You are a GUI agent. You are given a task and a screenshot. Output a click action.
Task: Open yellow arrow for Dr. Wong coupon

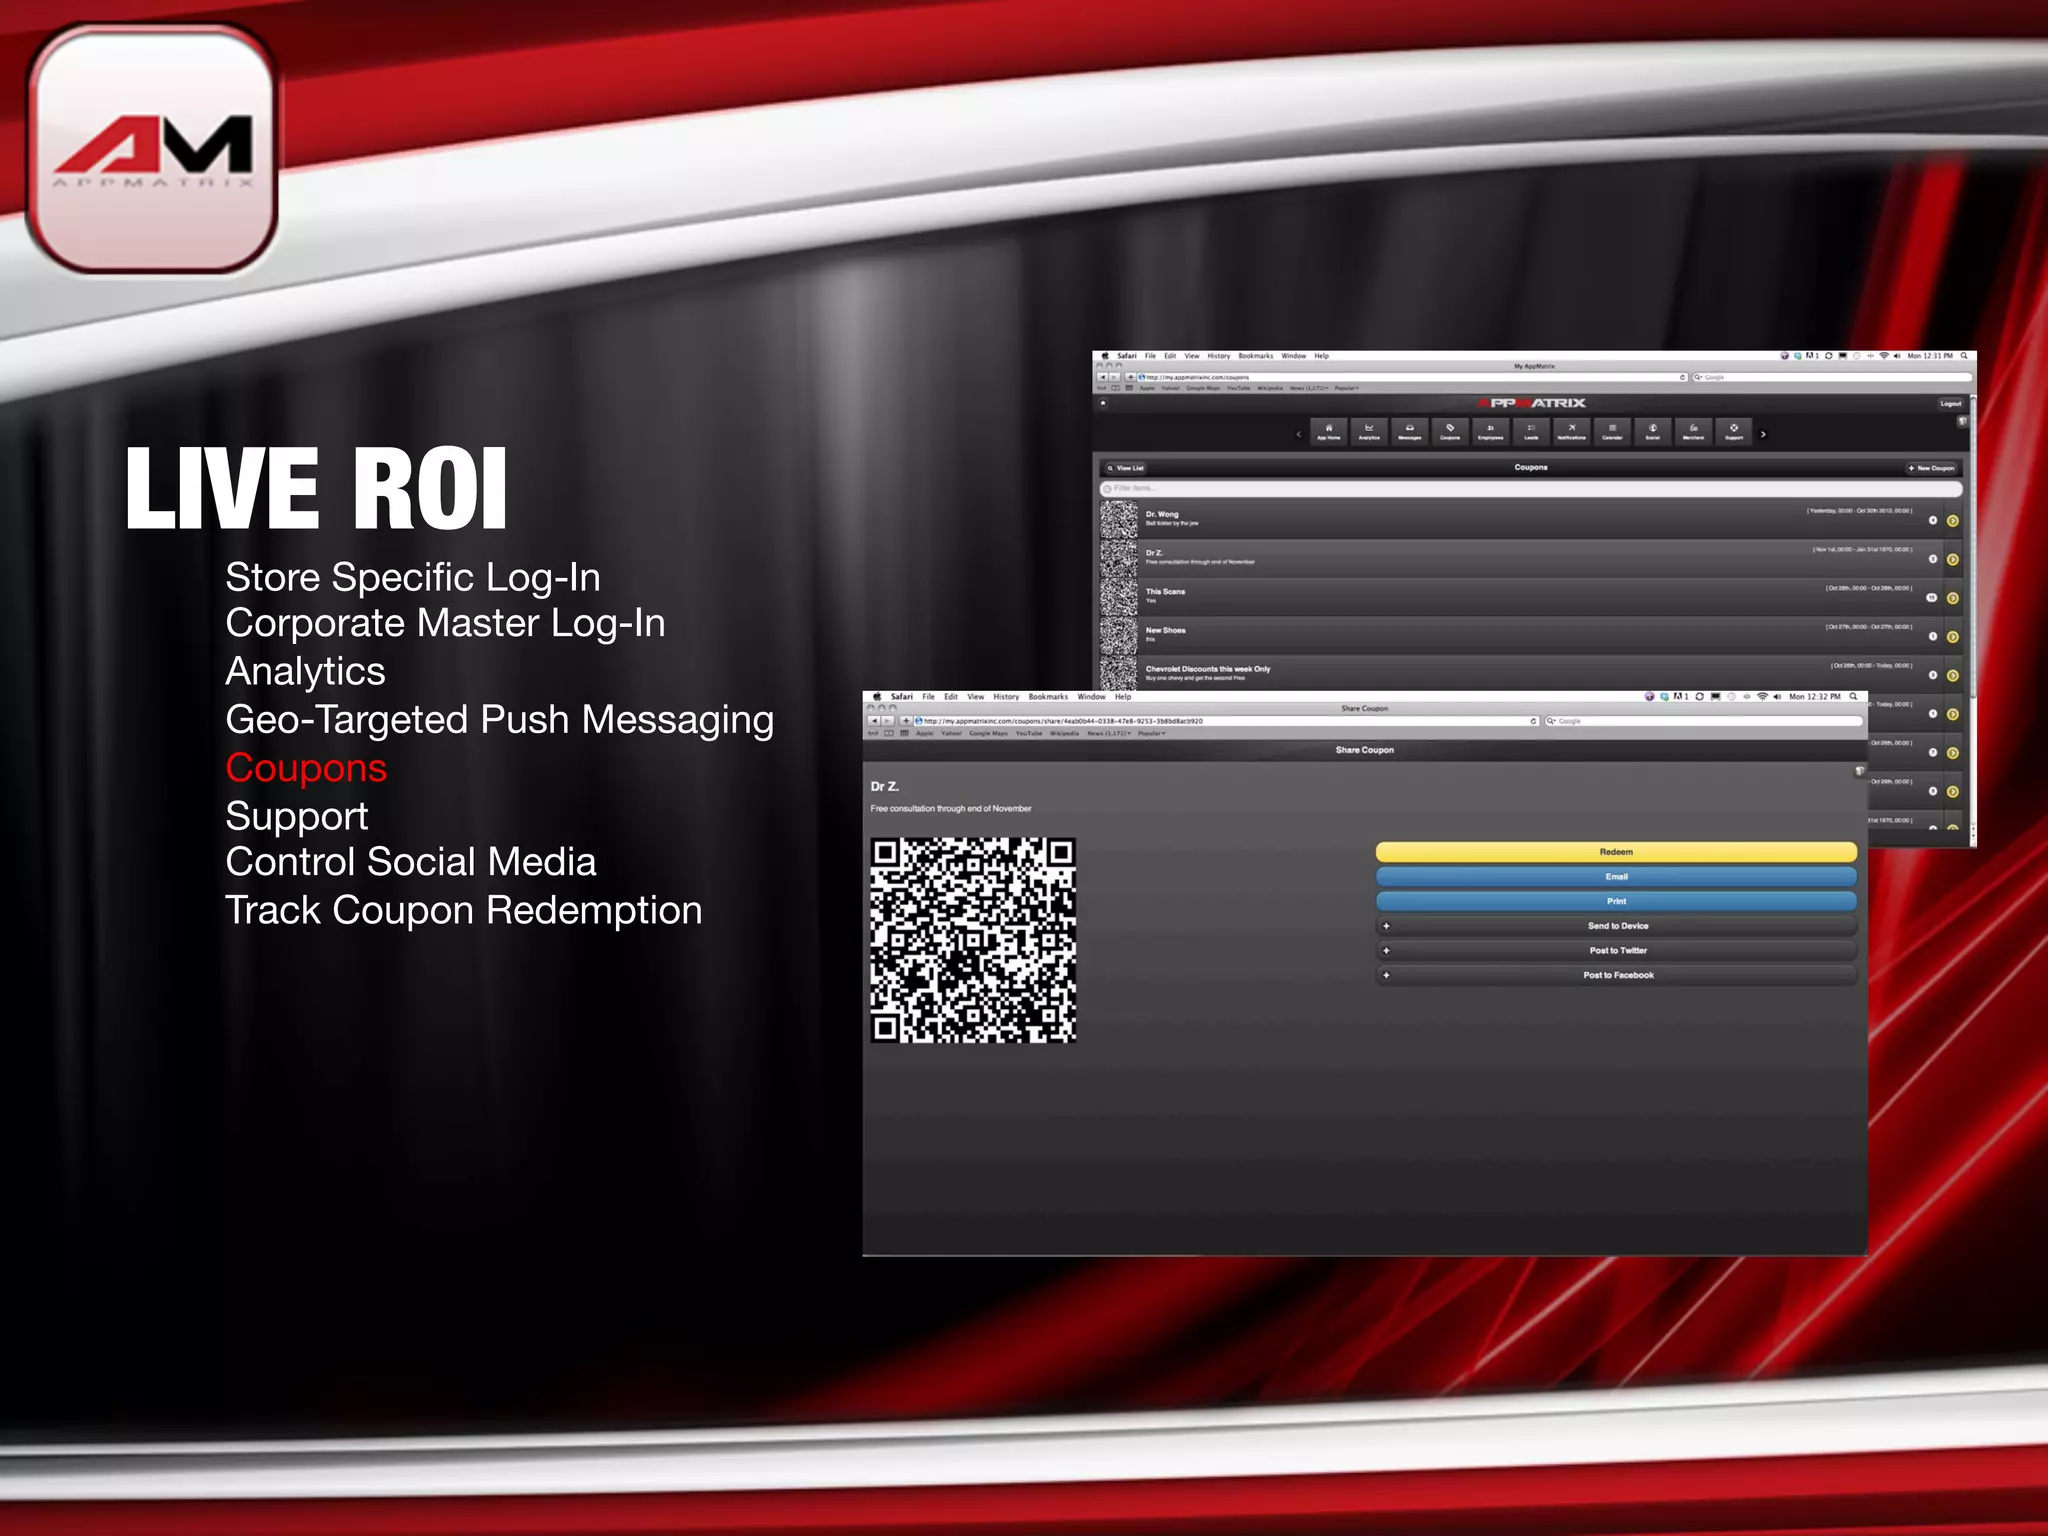(x=1952, y=521)
